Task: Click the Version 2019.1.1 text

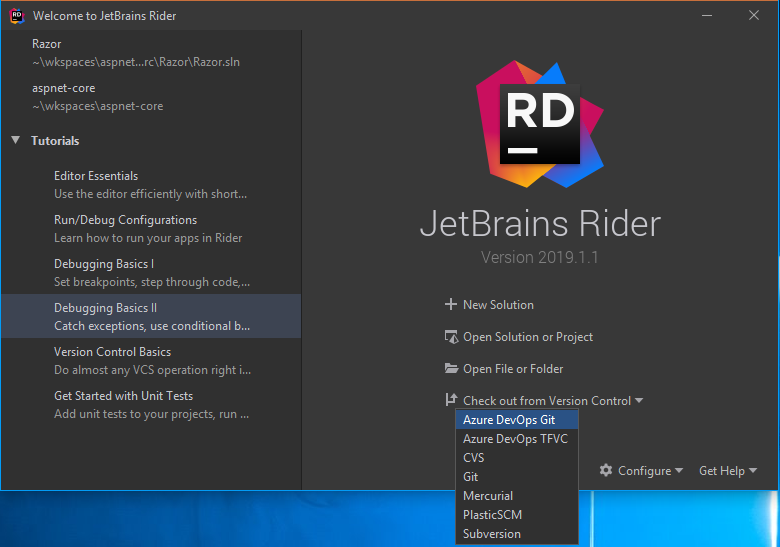Action: pyautogui.click(x=539, y=257)
